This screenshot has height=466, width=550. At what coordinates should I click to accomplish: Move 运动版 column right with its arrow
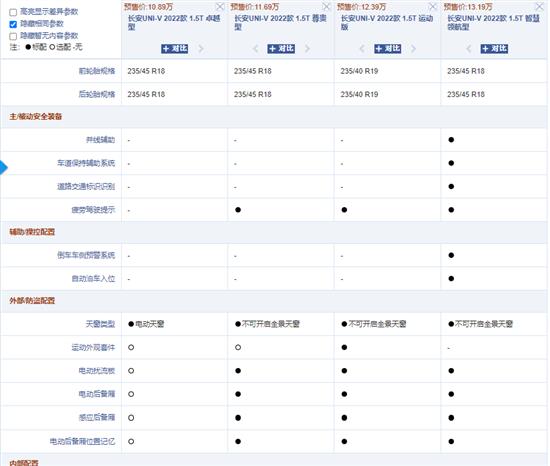coord(414,48)
